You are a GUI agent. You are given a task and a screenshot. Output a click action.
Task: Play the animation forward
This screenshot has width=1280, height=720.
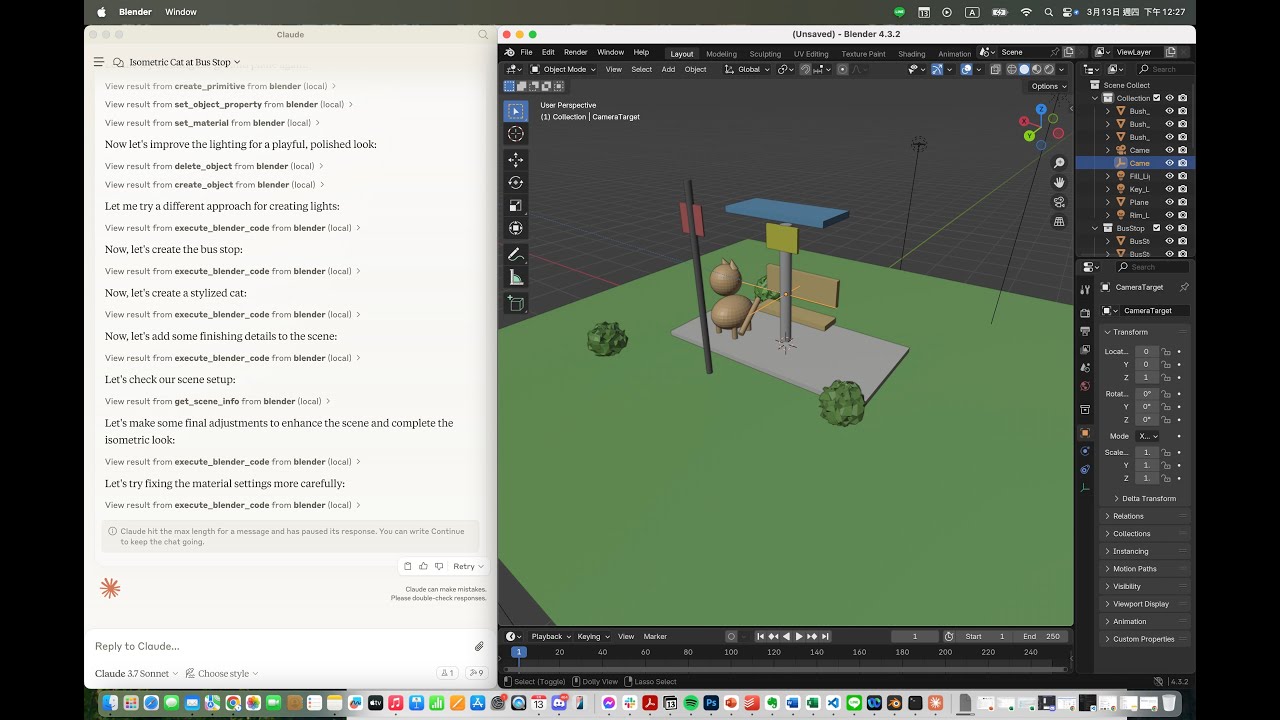click(x=799, y=636)
